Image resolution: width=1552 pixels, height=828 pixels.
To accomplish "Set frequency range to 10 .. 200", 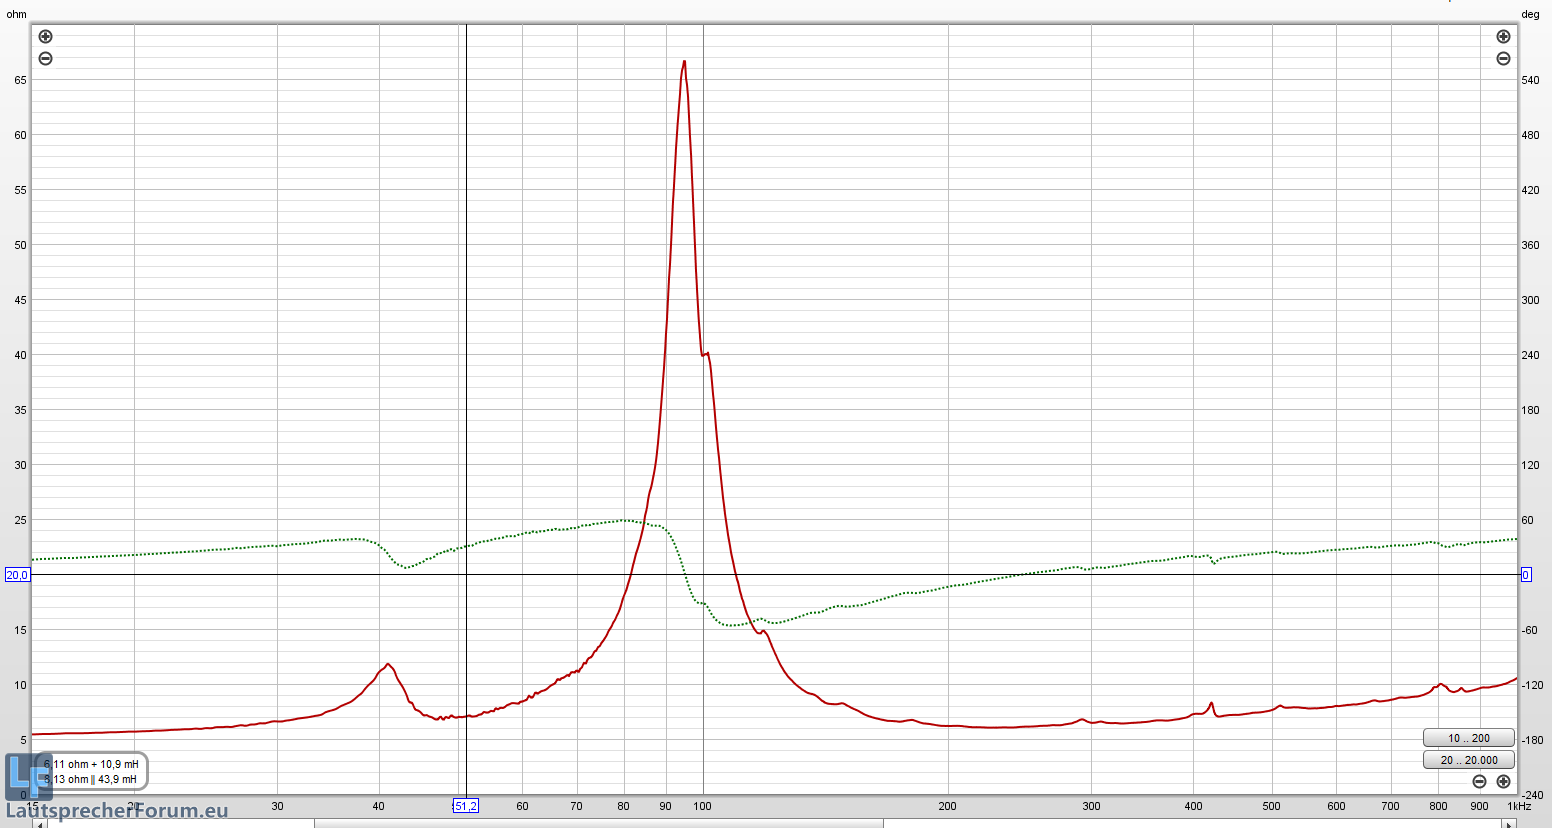I will click(1468, 738).
